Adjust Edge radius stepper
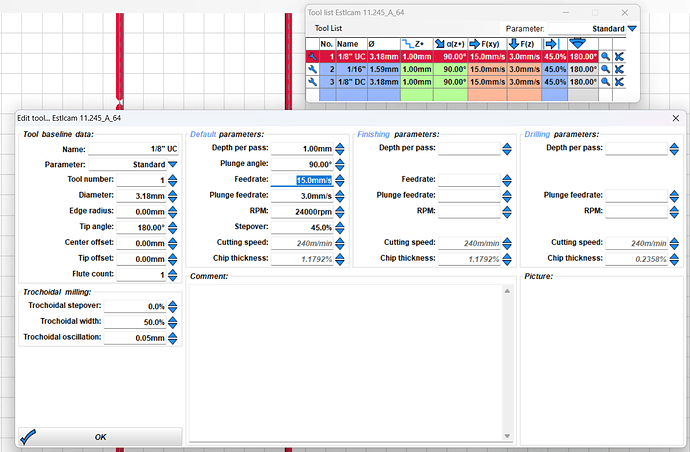Image resolution: width=690 pixels, height=452 pixels. (x=172, y=212)
